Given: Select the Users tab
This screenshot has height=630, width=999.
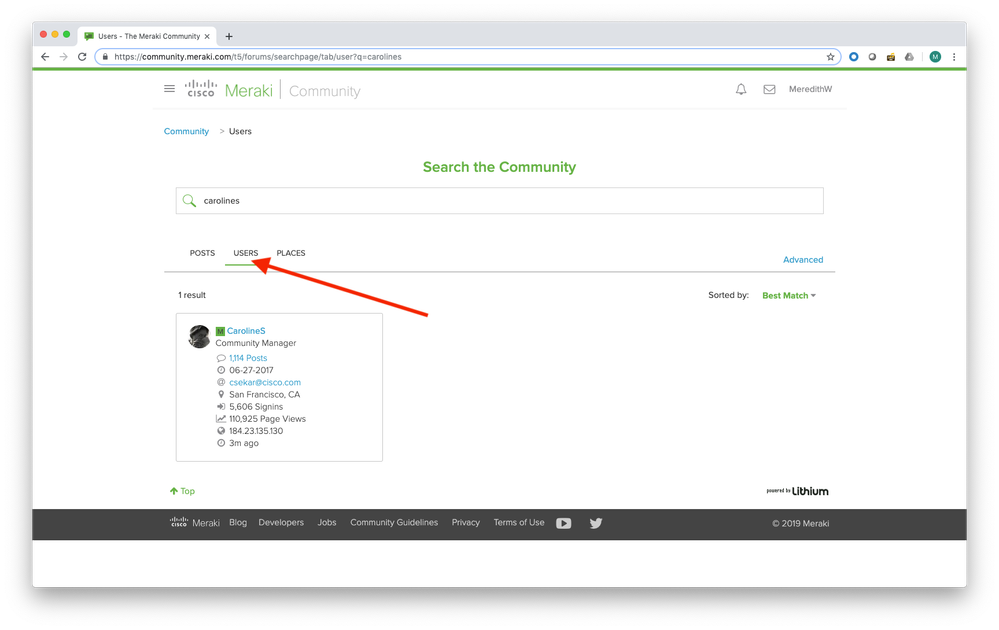Looking at the screenshot, I should 246,254.
